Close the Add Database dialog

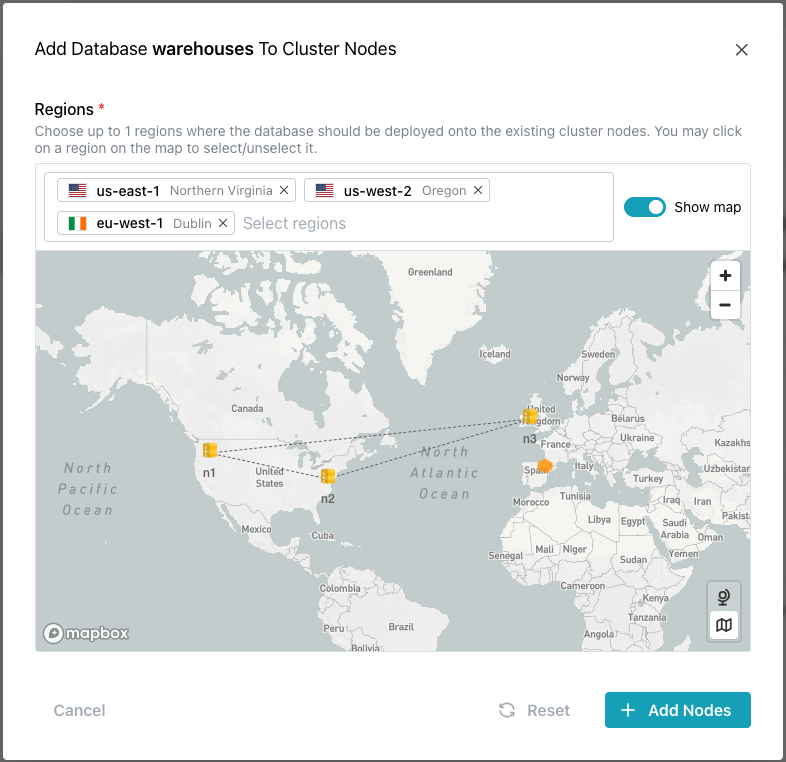pyautogui.click(x=741, y=50)
